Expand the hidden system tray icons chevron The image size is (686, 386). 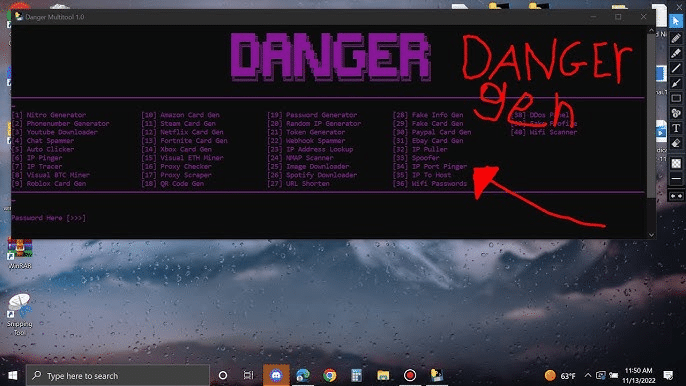588,375
